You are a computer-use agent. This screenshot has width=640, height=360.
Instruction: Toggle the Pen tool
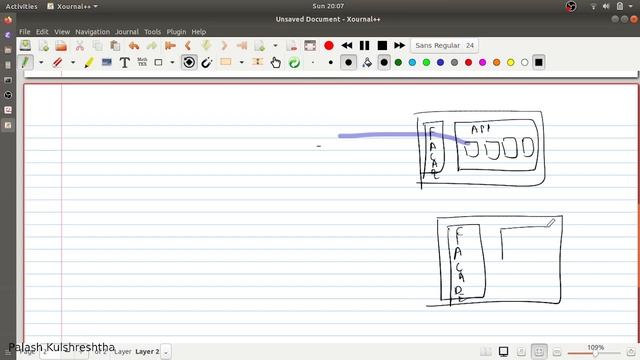coord(25,62)
